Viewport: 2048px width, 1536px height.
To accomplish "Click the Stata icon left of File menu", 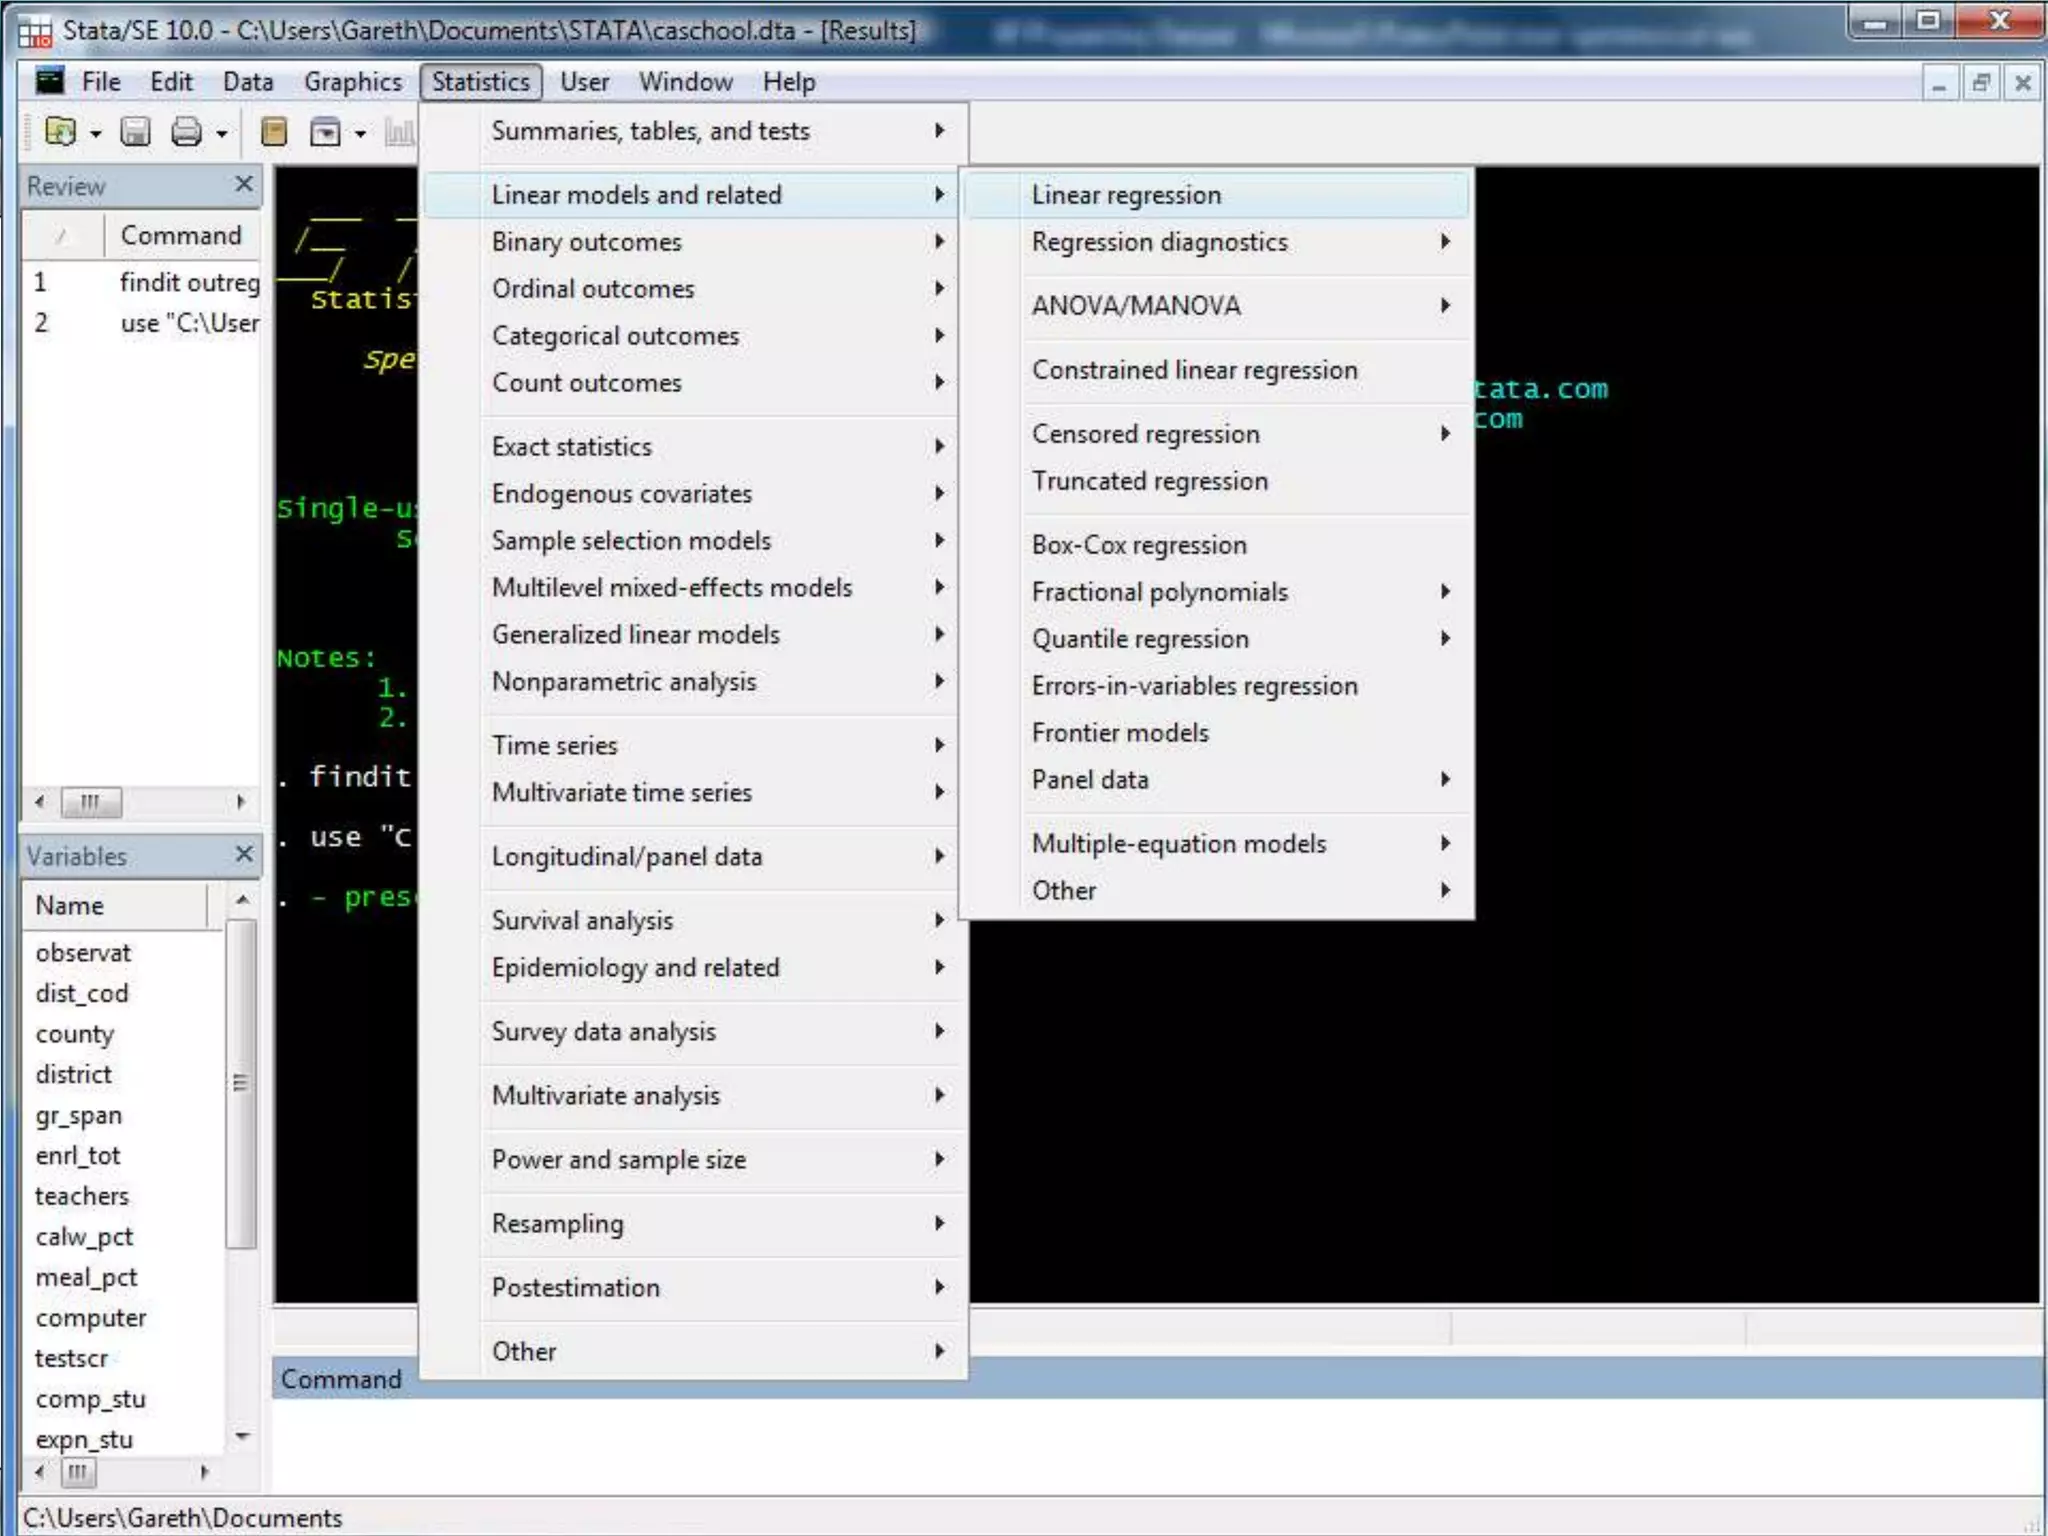I will point(49,82).
